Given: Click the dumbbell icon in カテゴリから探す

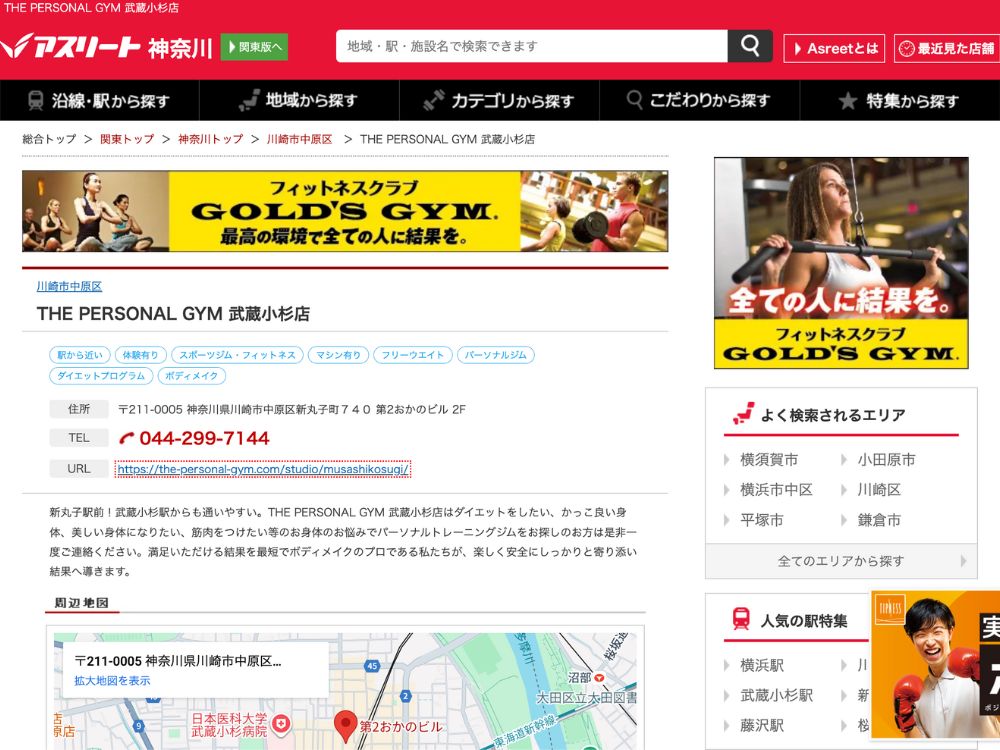Looking at the screenshot, I should (434, 100).
